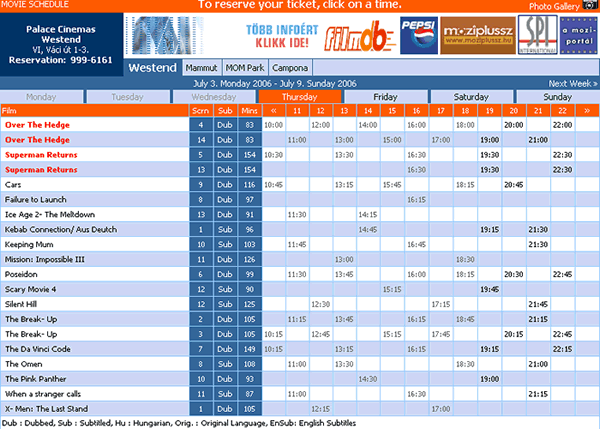The height and width of the screenshot is (429, 600).
Task: Open X- Men: The Last Stand title
Action: coord(46,408)
